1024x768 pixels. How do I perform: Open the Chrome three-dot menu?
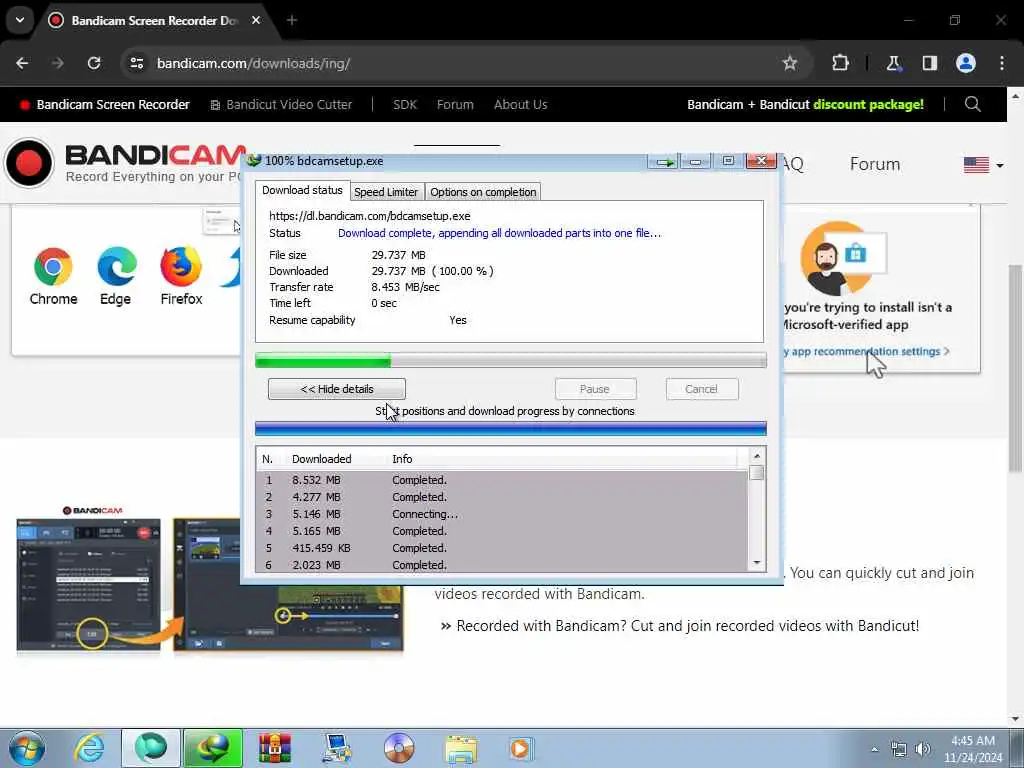tap(1002, 63)
